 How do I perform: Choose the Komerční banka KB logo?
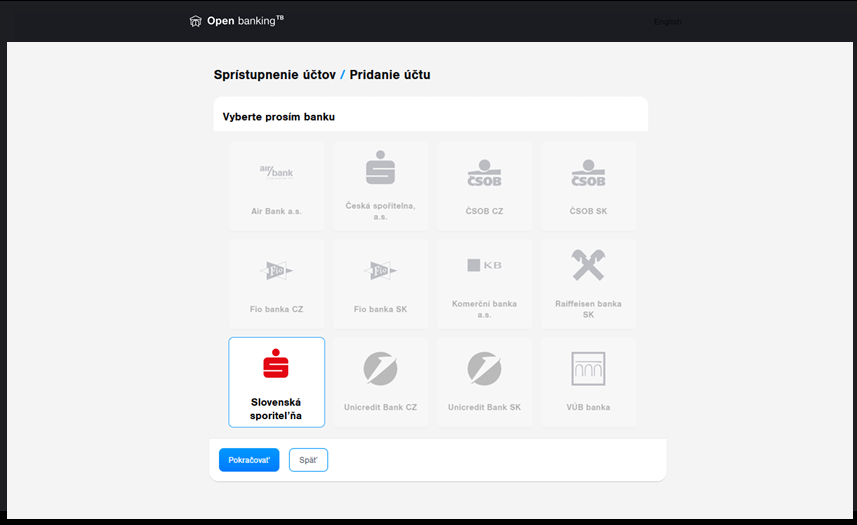pyautogui.click(x=484, y=265)
